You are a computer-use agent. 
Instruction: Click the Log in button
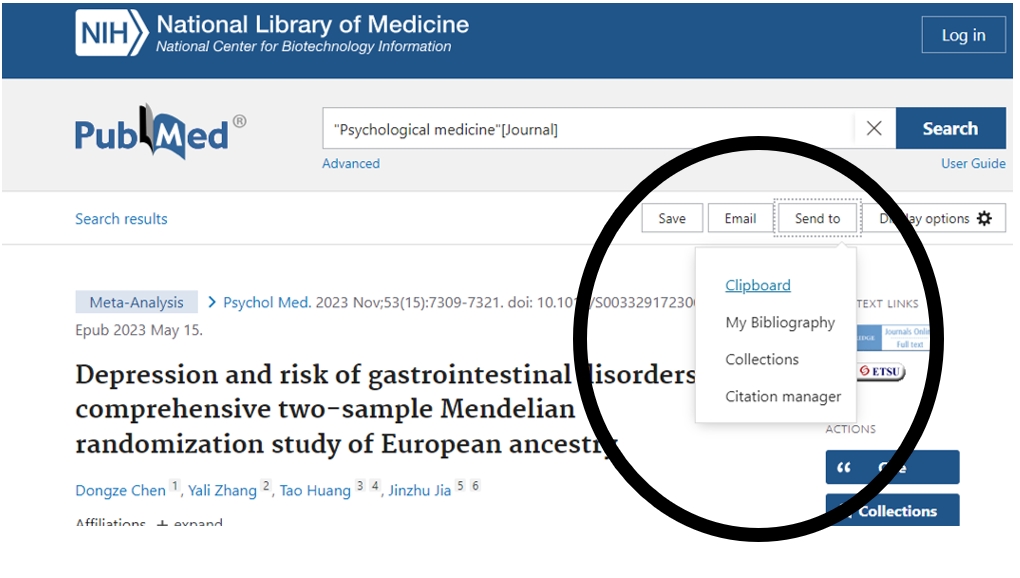pos(963,35)
